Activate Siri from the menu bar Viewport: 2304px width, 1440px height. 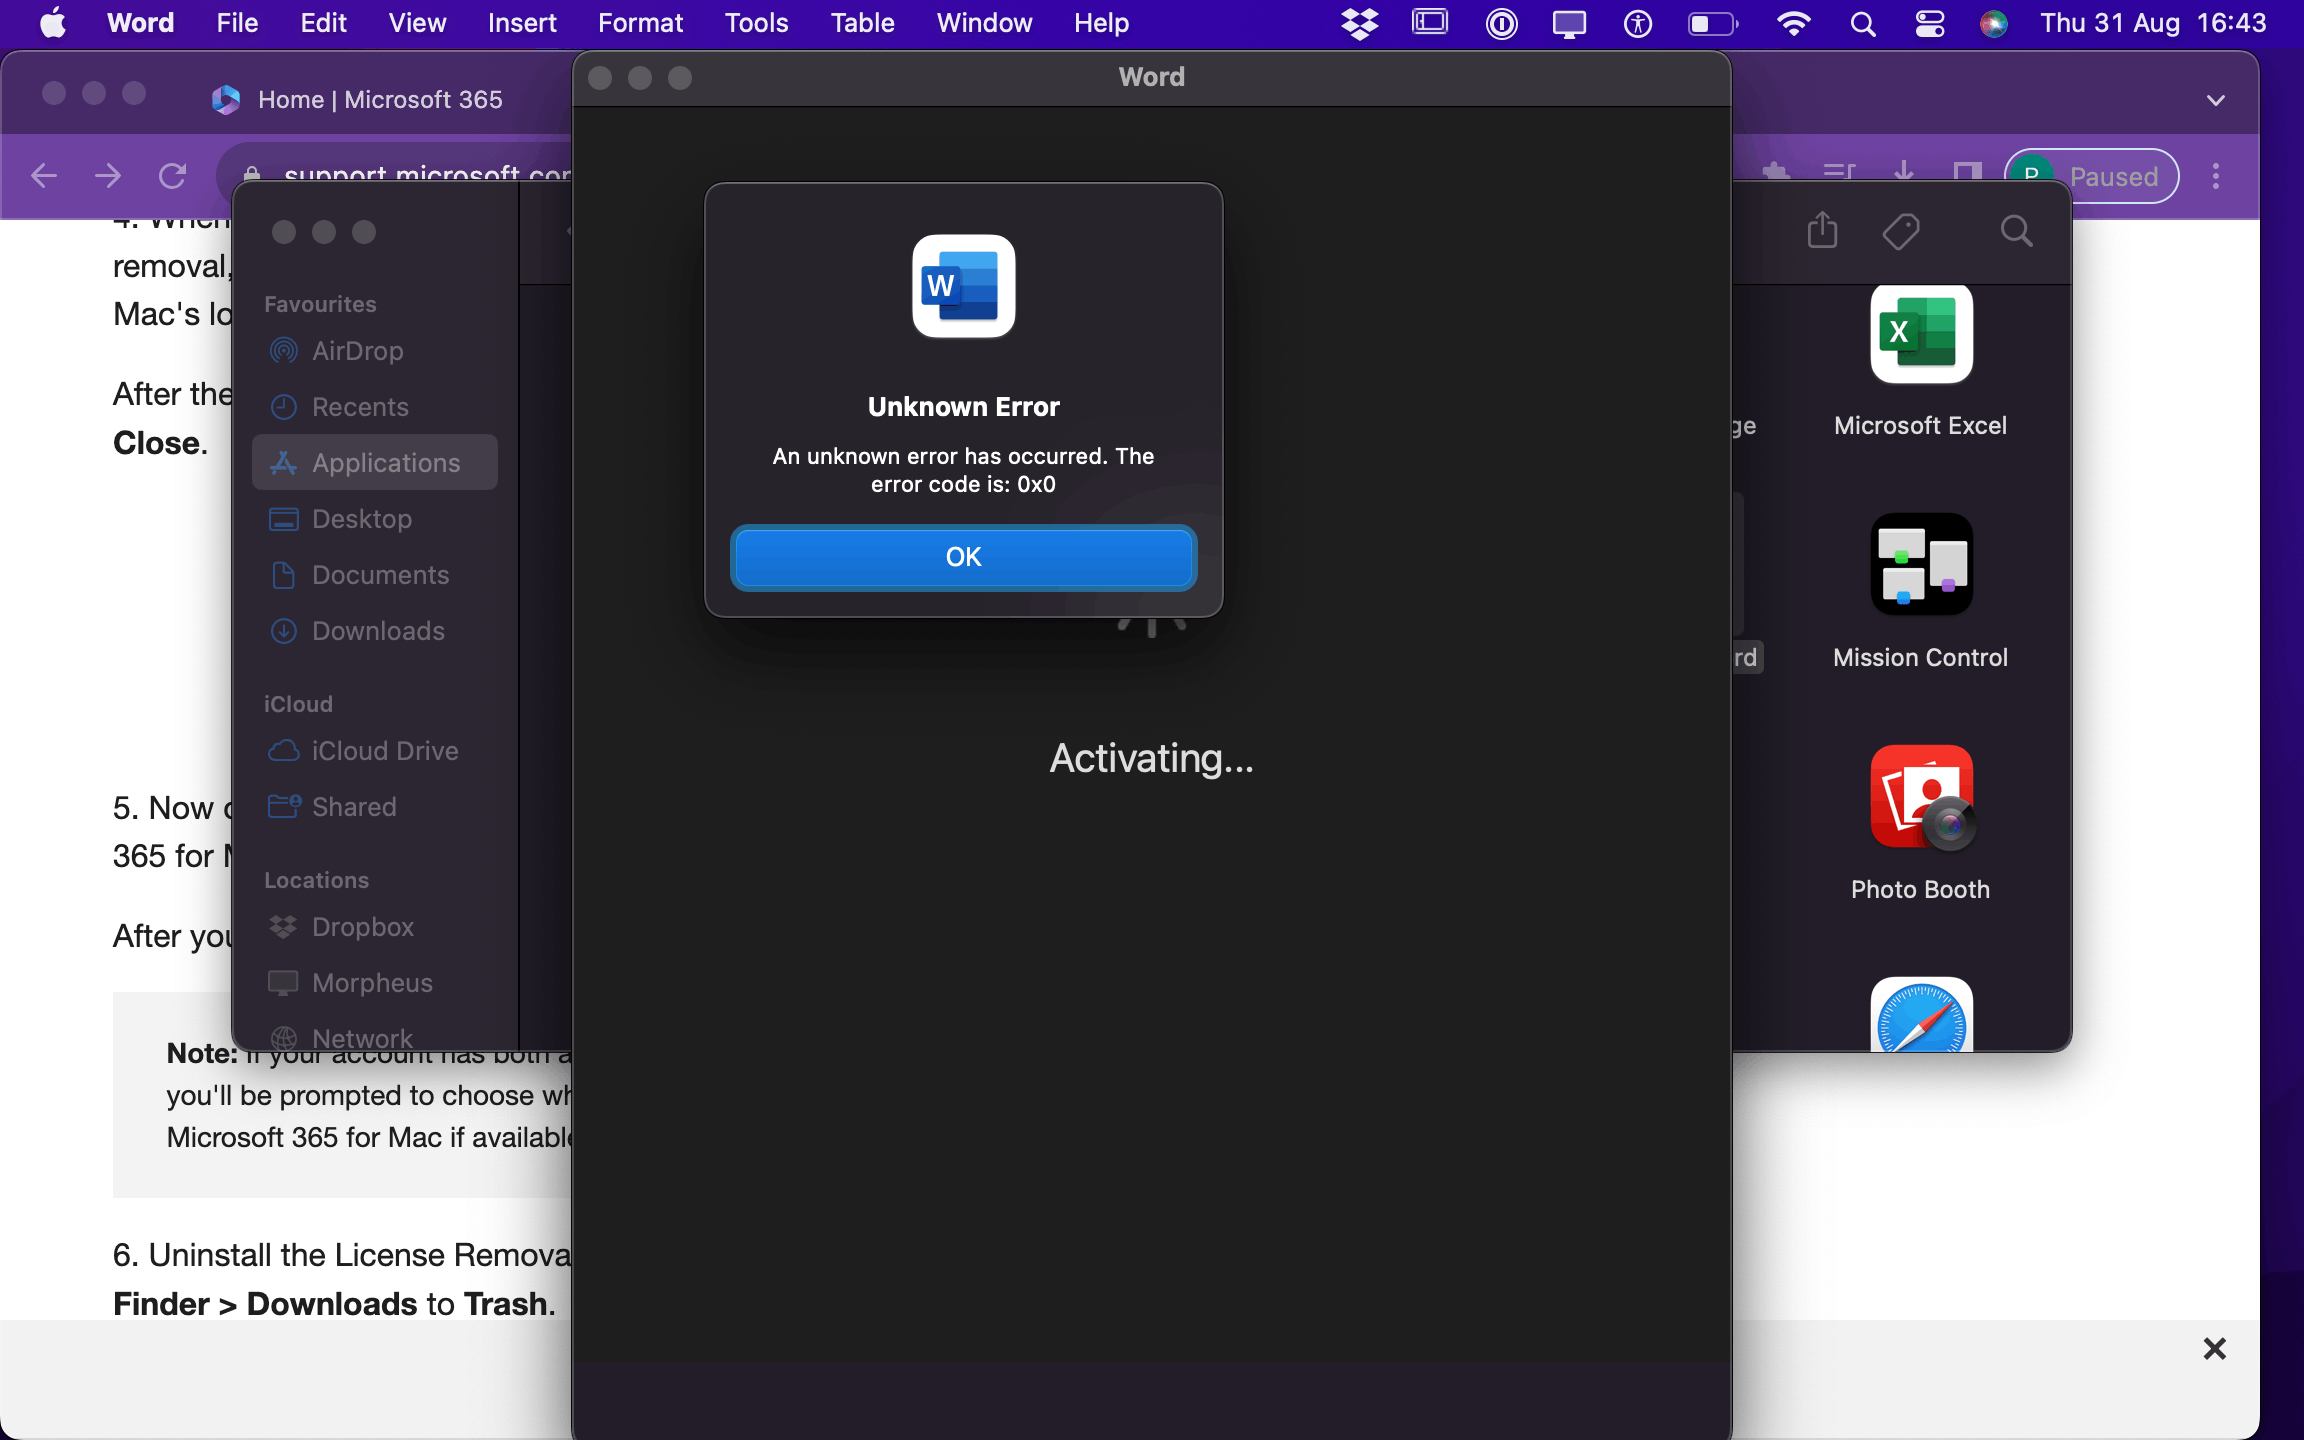[1996, 23]
